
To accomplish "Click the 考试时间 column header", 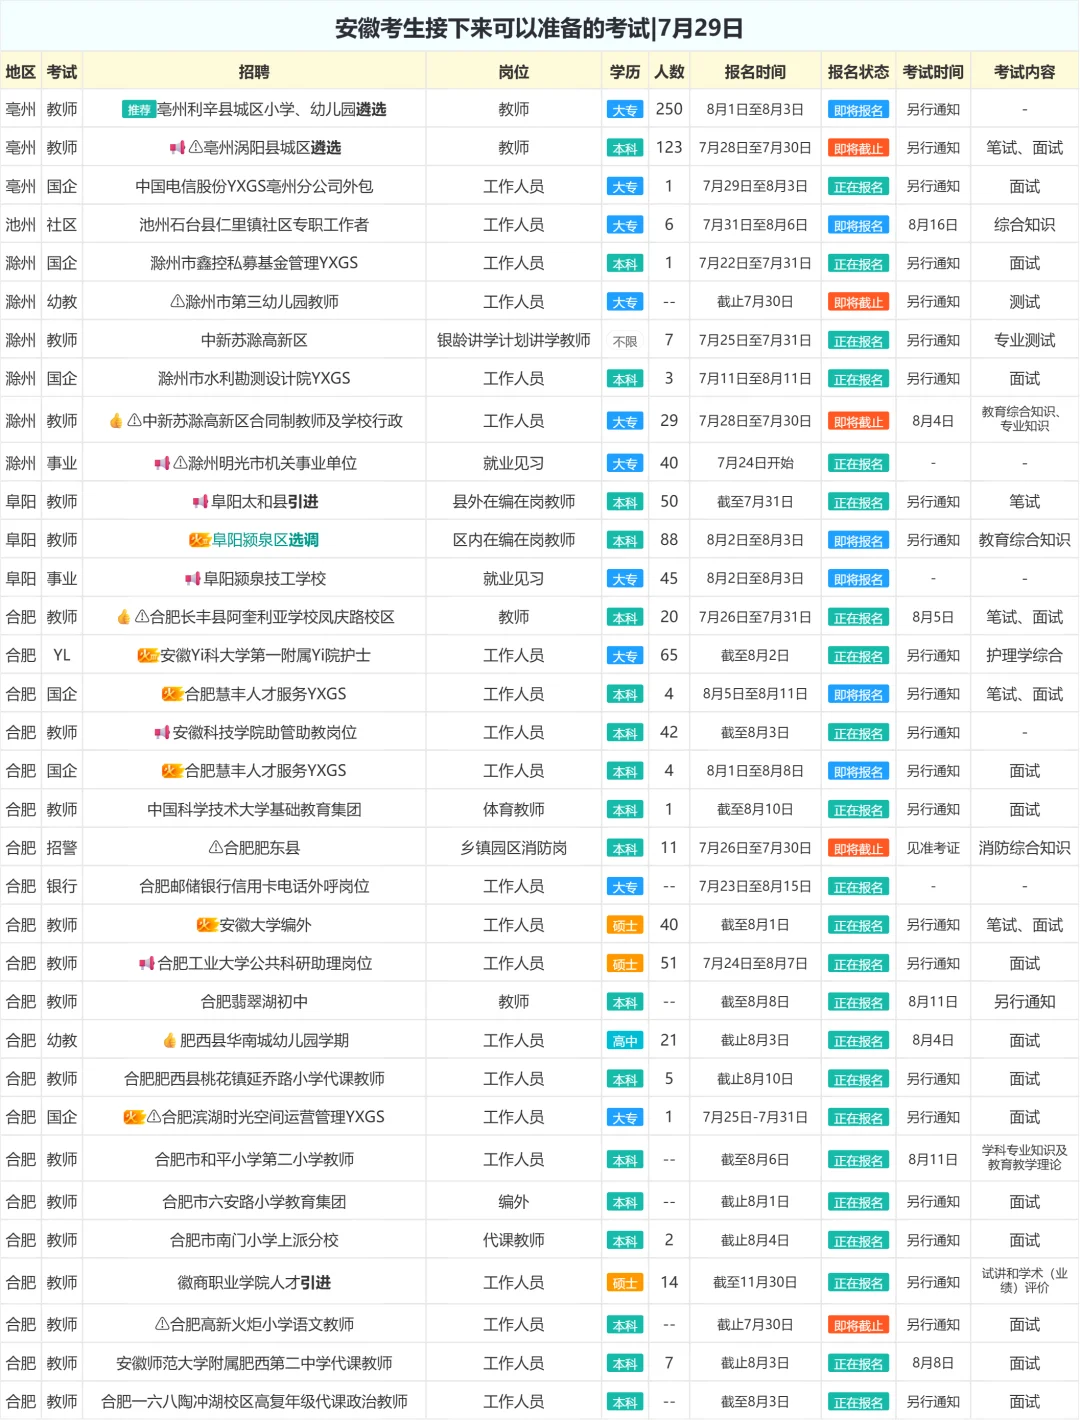I will tap(933, 72).
